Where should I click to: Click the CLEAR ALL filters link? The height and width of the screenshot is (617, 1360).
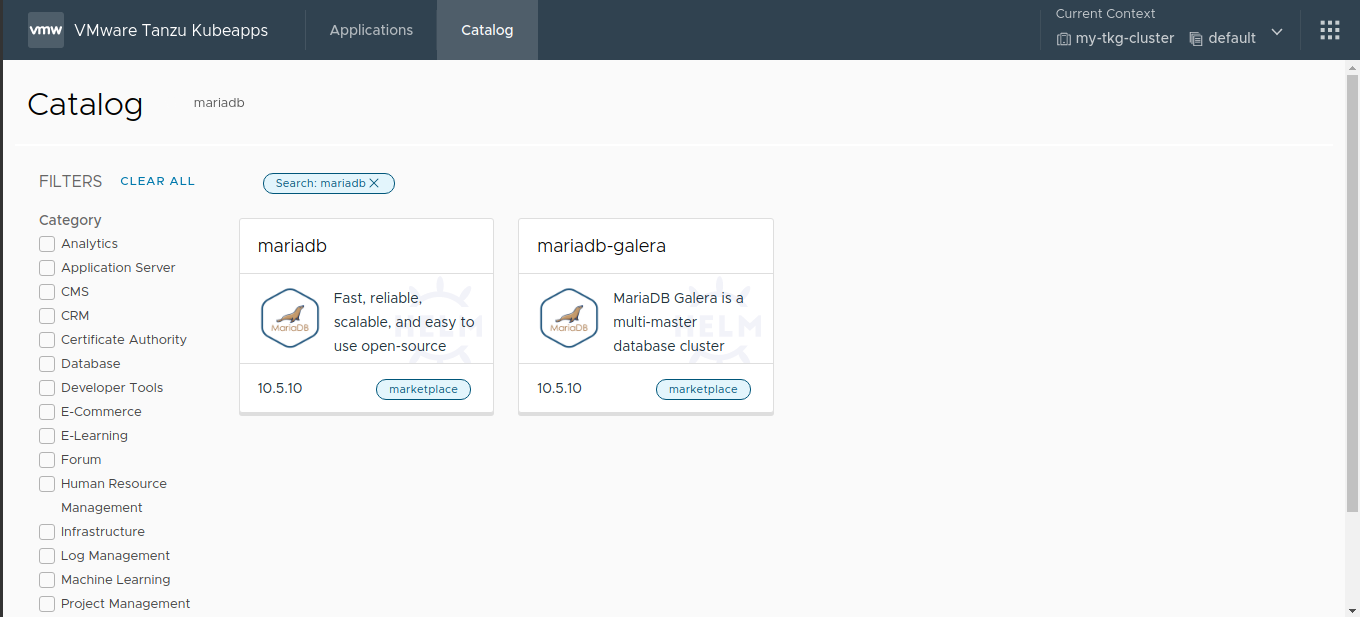(157, 181)
